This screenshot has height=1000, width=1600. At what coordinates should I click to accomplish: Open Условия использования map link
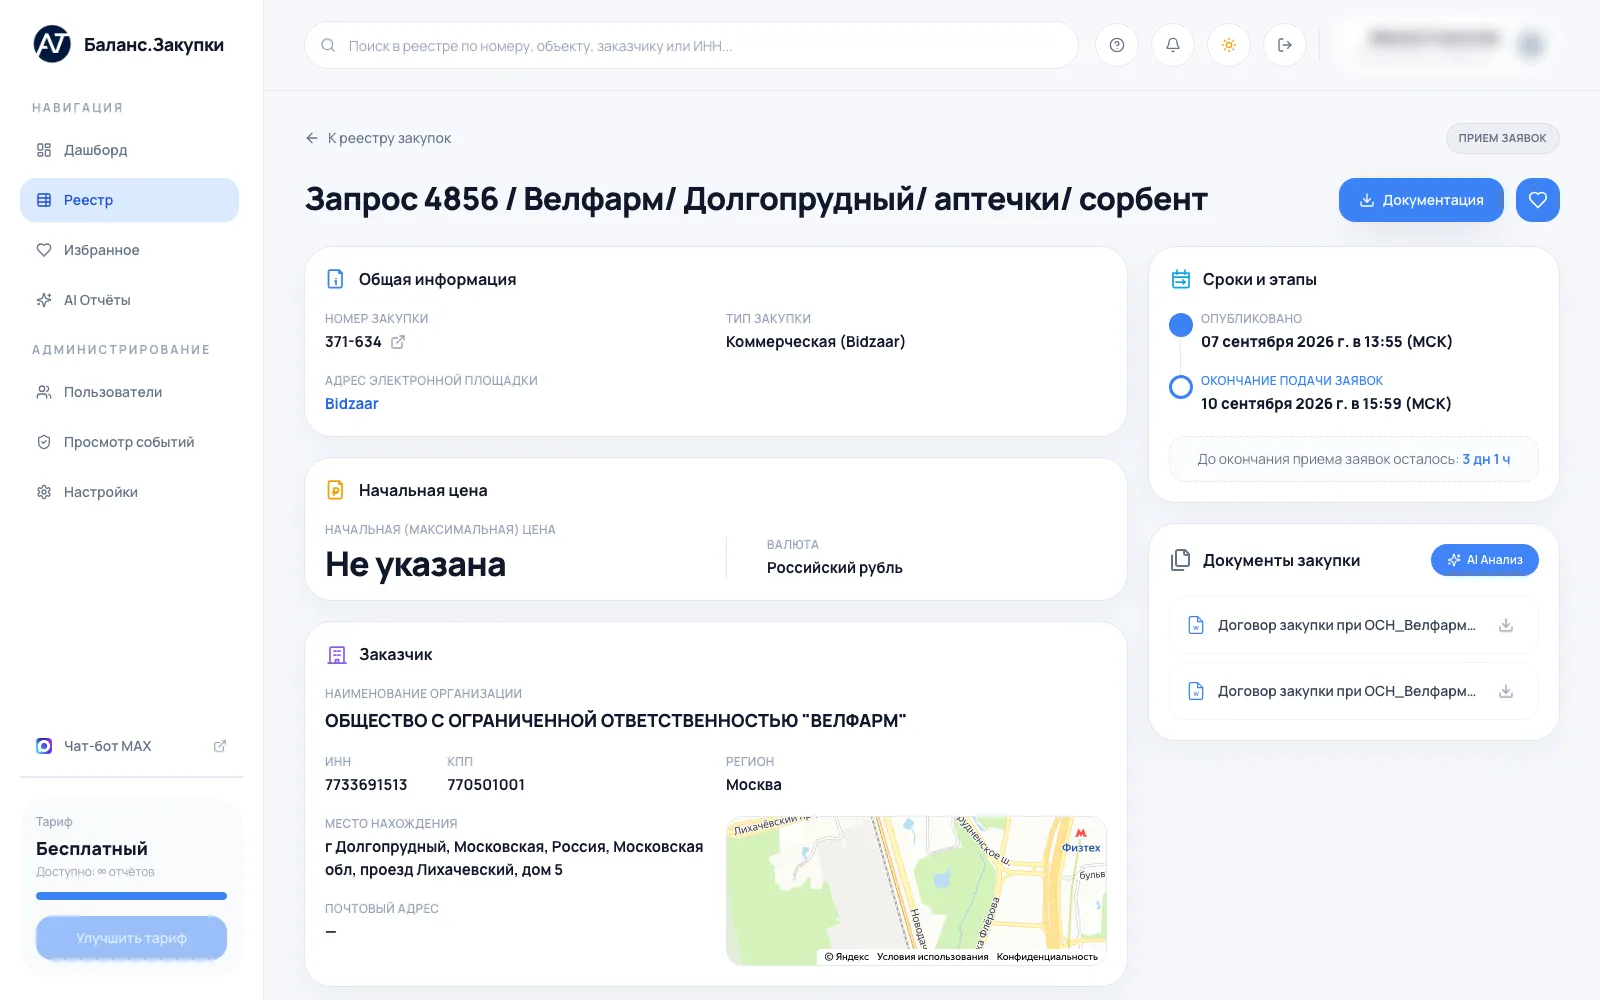point(932,957)
